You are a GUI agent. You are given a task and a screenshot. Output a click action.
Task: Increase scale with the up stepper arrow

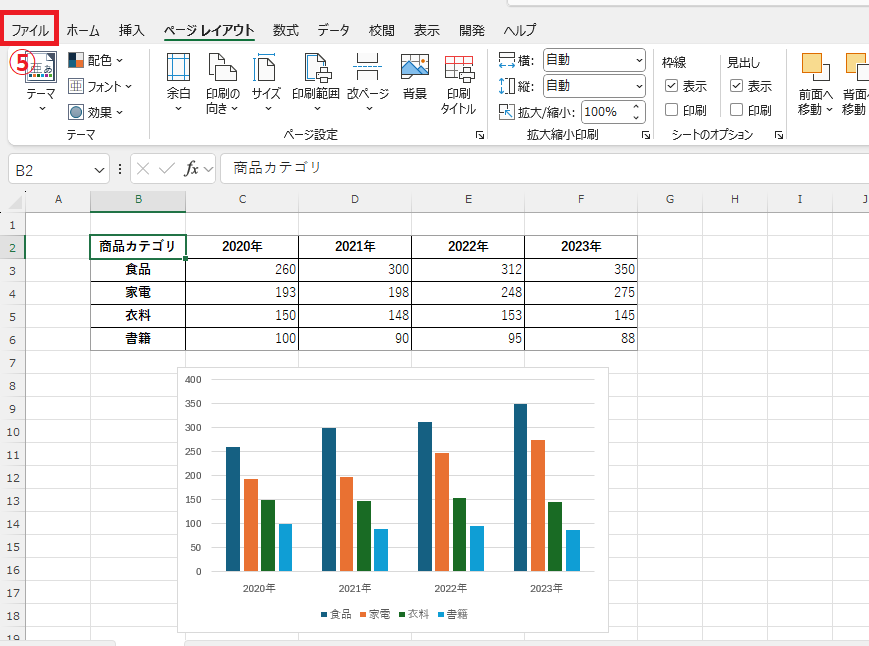tap(636, 107)
